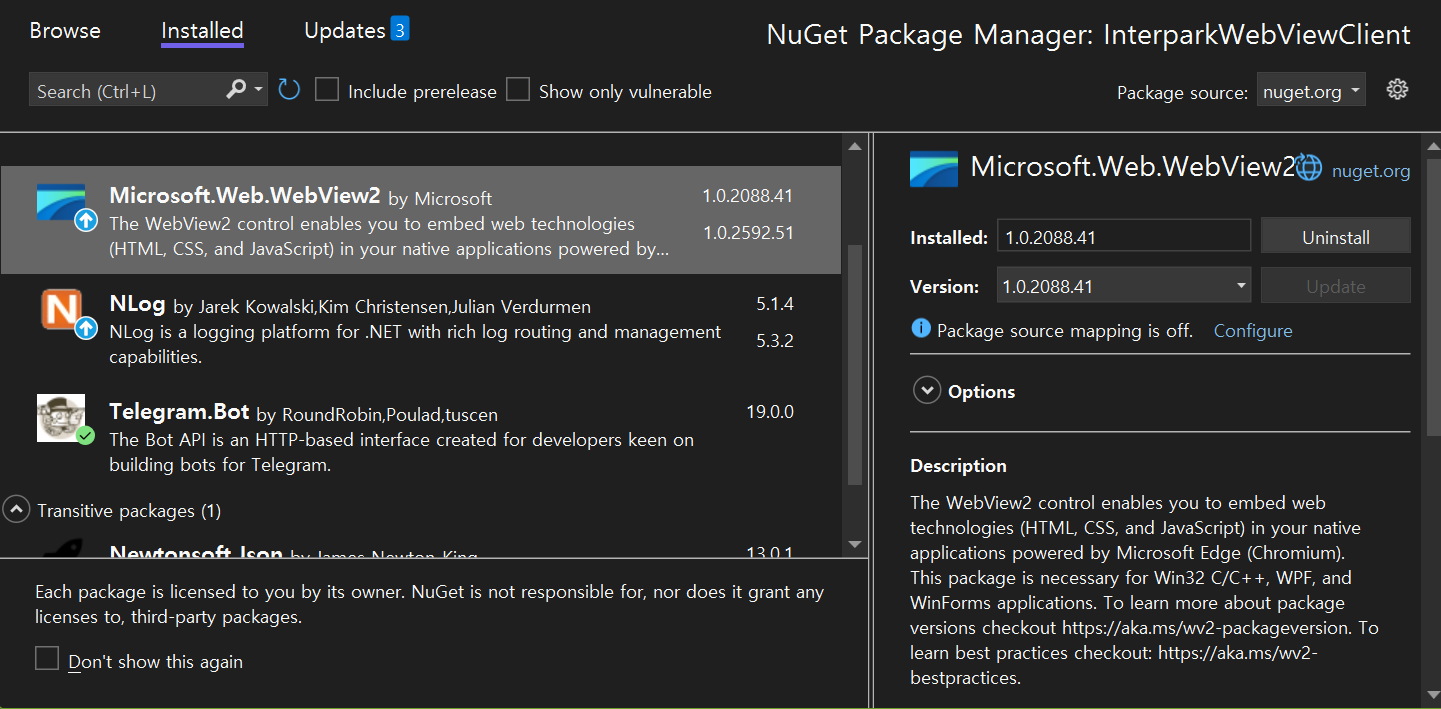Click WebView2 installed version 1.0.2088.41 in list

[748, 196]
